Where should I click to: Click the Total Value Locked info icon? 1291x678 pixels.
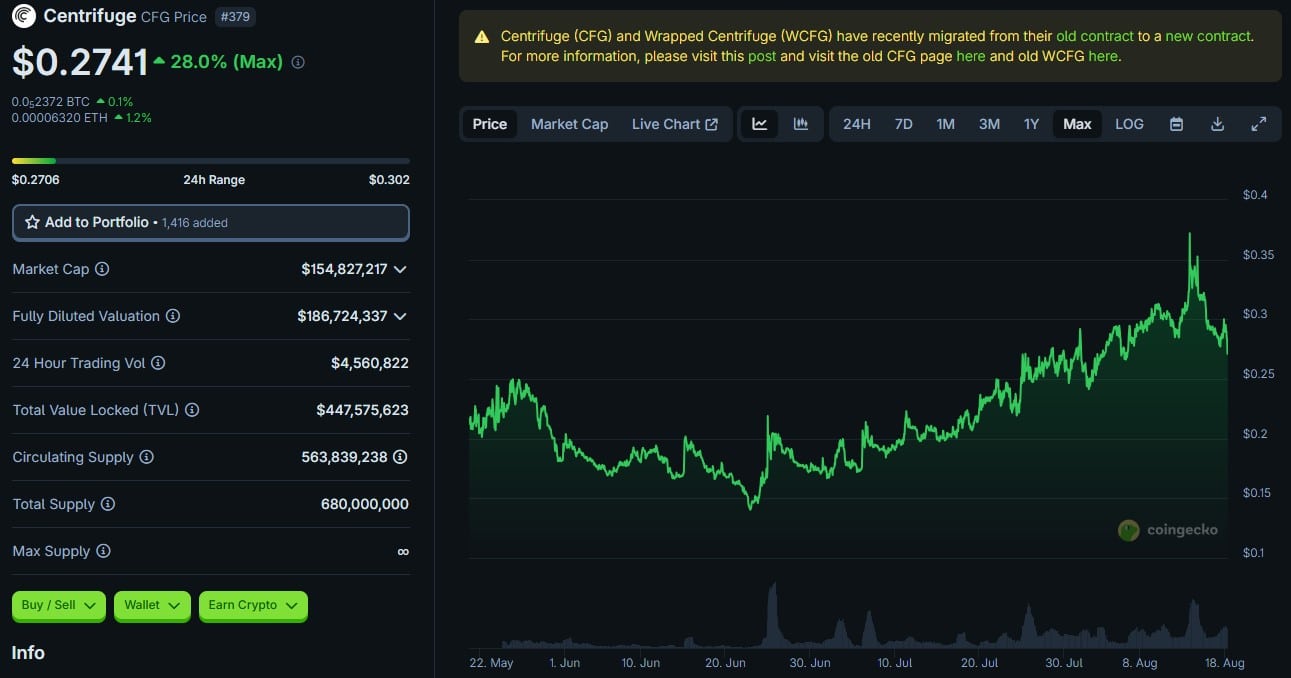192,410
